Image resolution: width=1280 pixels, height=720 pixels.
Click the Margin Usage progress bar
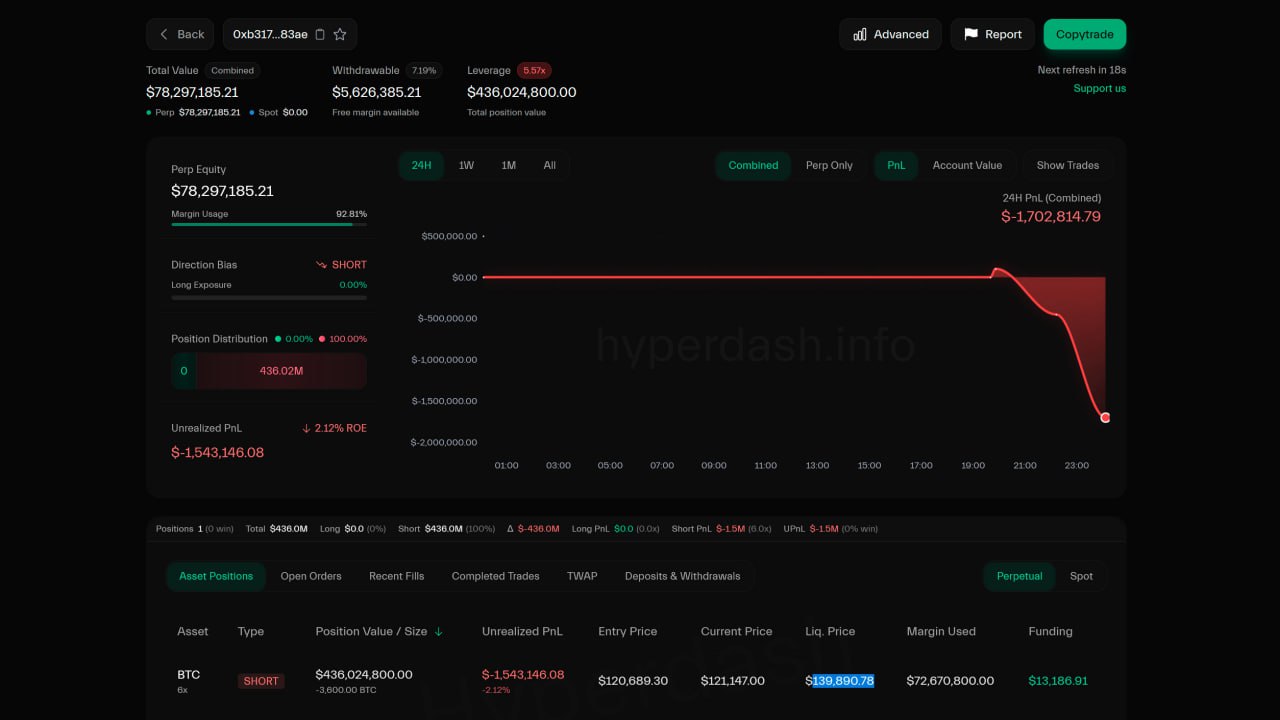[x=268, y=225]
